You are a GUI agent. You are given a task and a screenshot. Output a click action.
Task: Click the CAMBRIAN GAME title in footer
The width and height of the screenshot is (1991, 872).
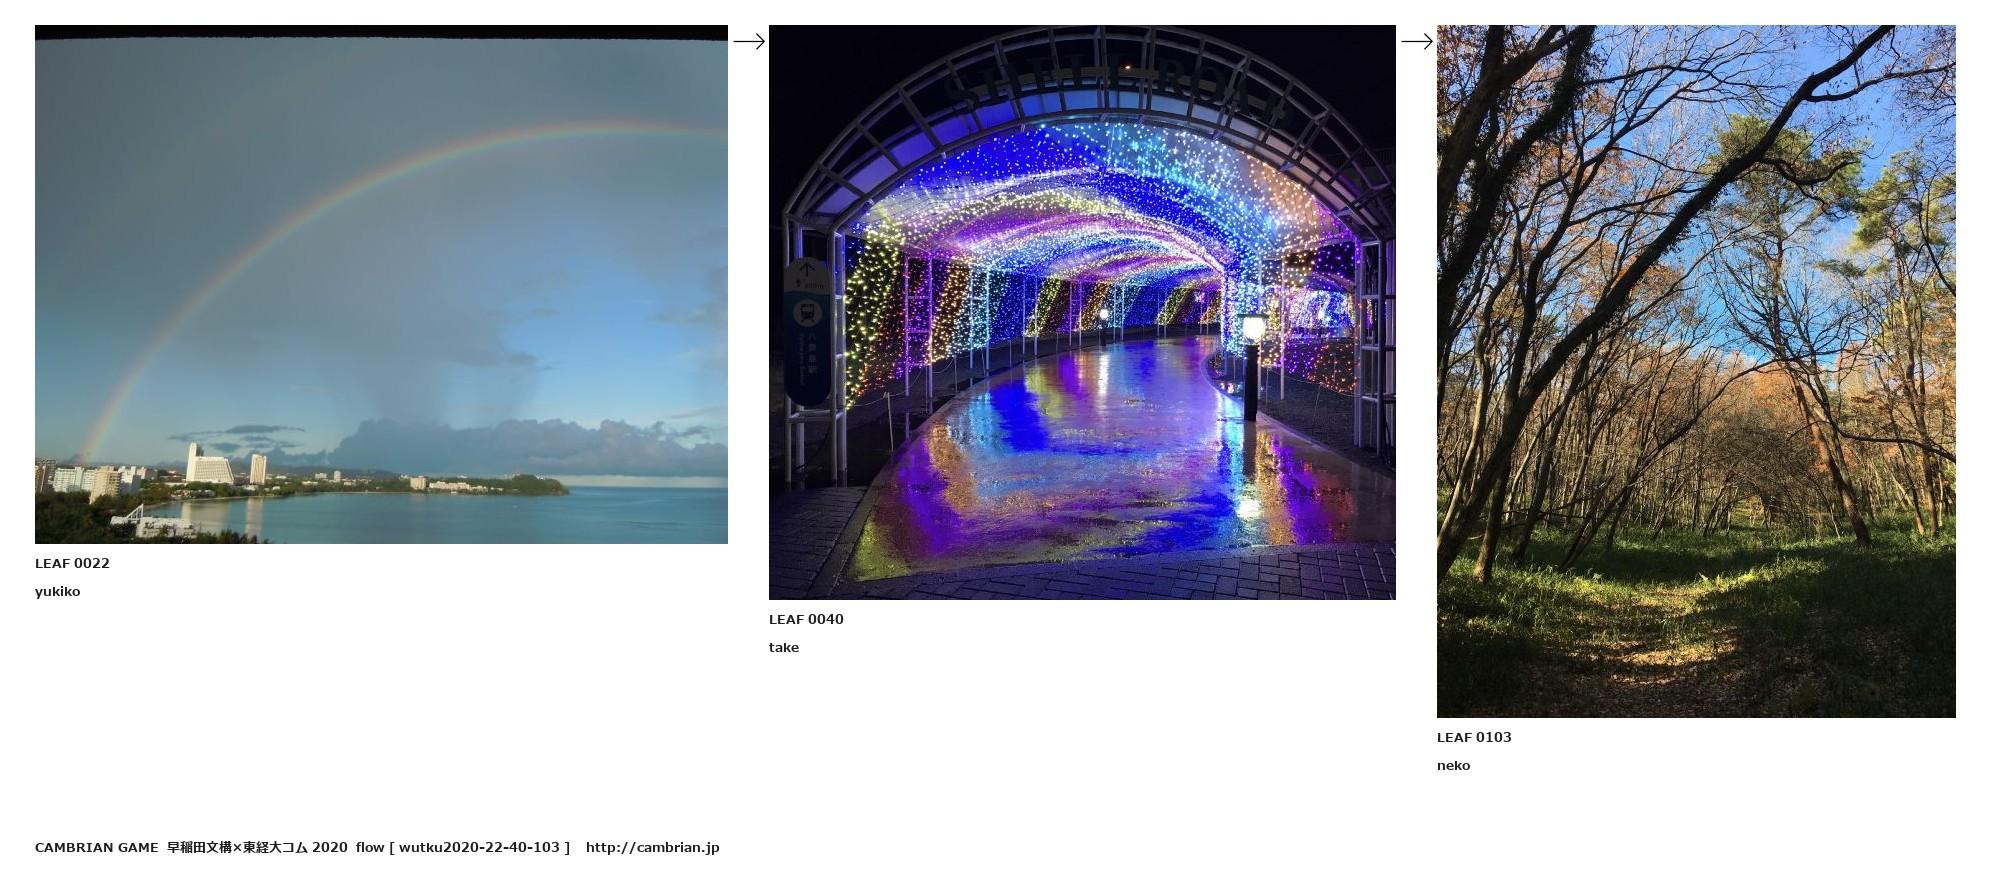pyautogui.click(x=96, y=847)
